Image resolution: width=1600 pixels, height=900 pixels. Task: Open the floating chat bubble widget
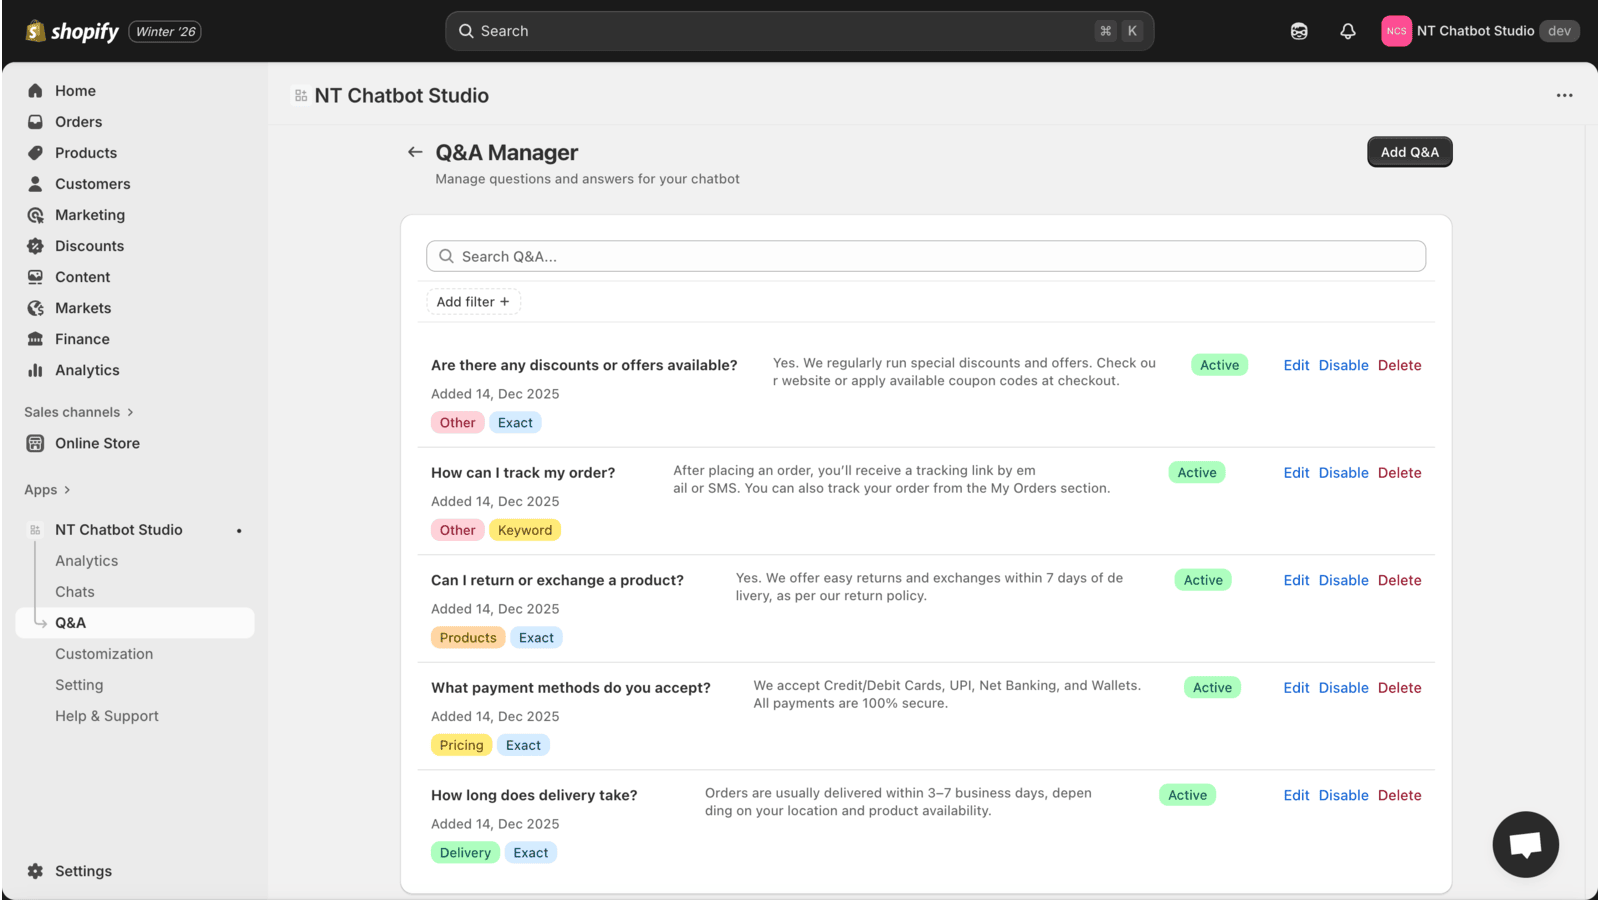(1525, 845)
